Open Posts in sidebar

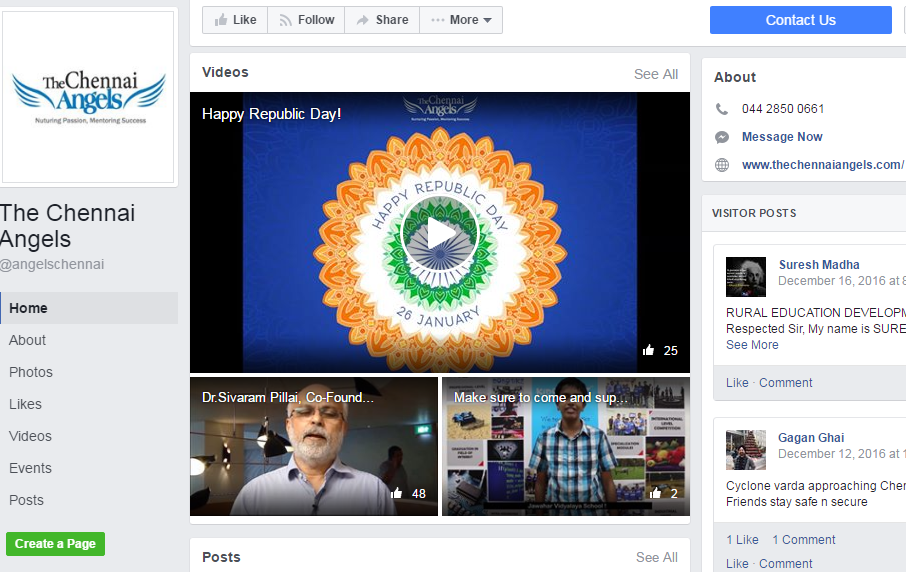coord(26,500)
